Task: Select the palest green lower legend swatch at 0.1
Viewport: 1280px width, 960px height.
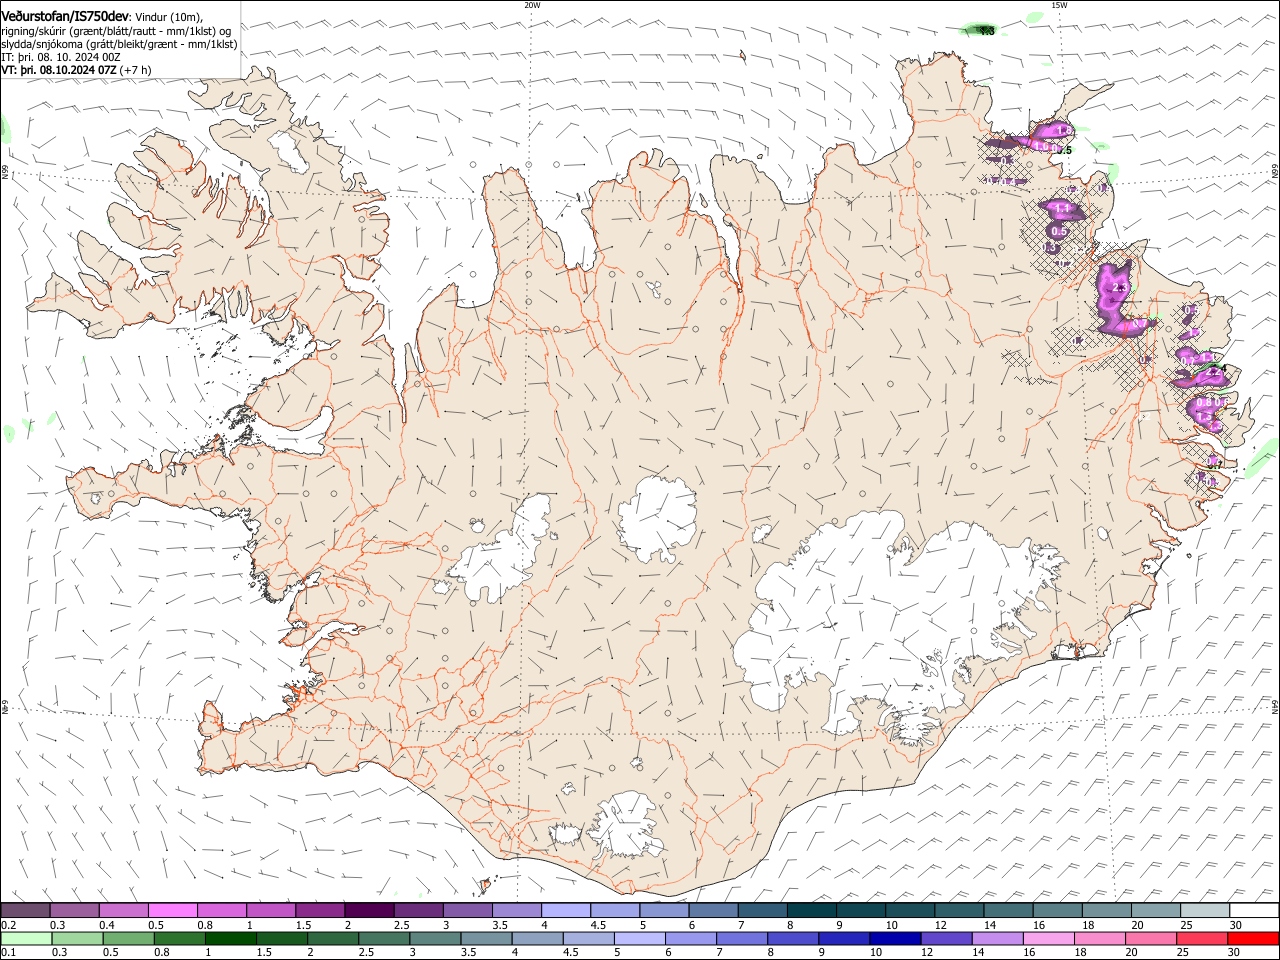Action: click(x=25, y=939)
